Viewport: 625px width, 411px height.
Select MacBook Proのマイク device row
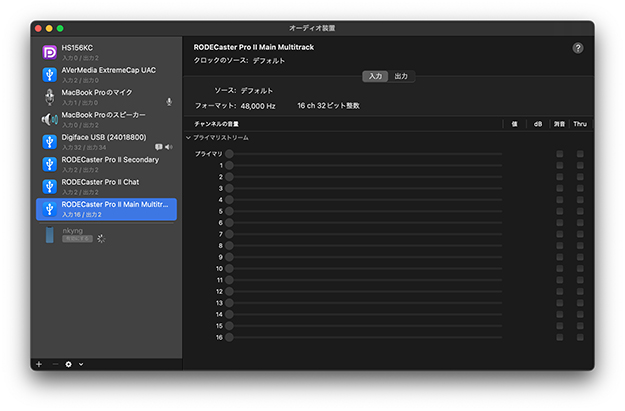(x=106, y=97)
